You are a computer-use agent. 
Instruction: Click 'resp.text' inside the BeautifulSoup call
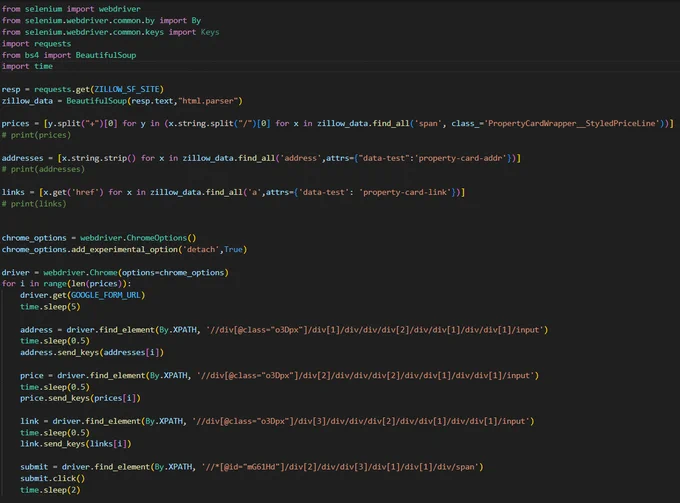coord(152,101)
